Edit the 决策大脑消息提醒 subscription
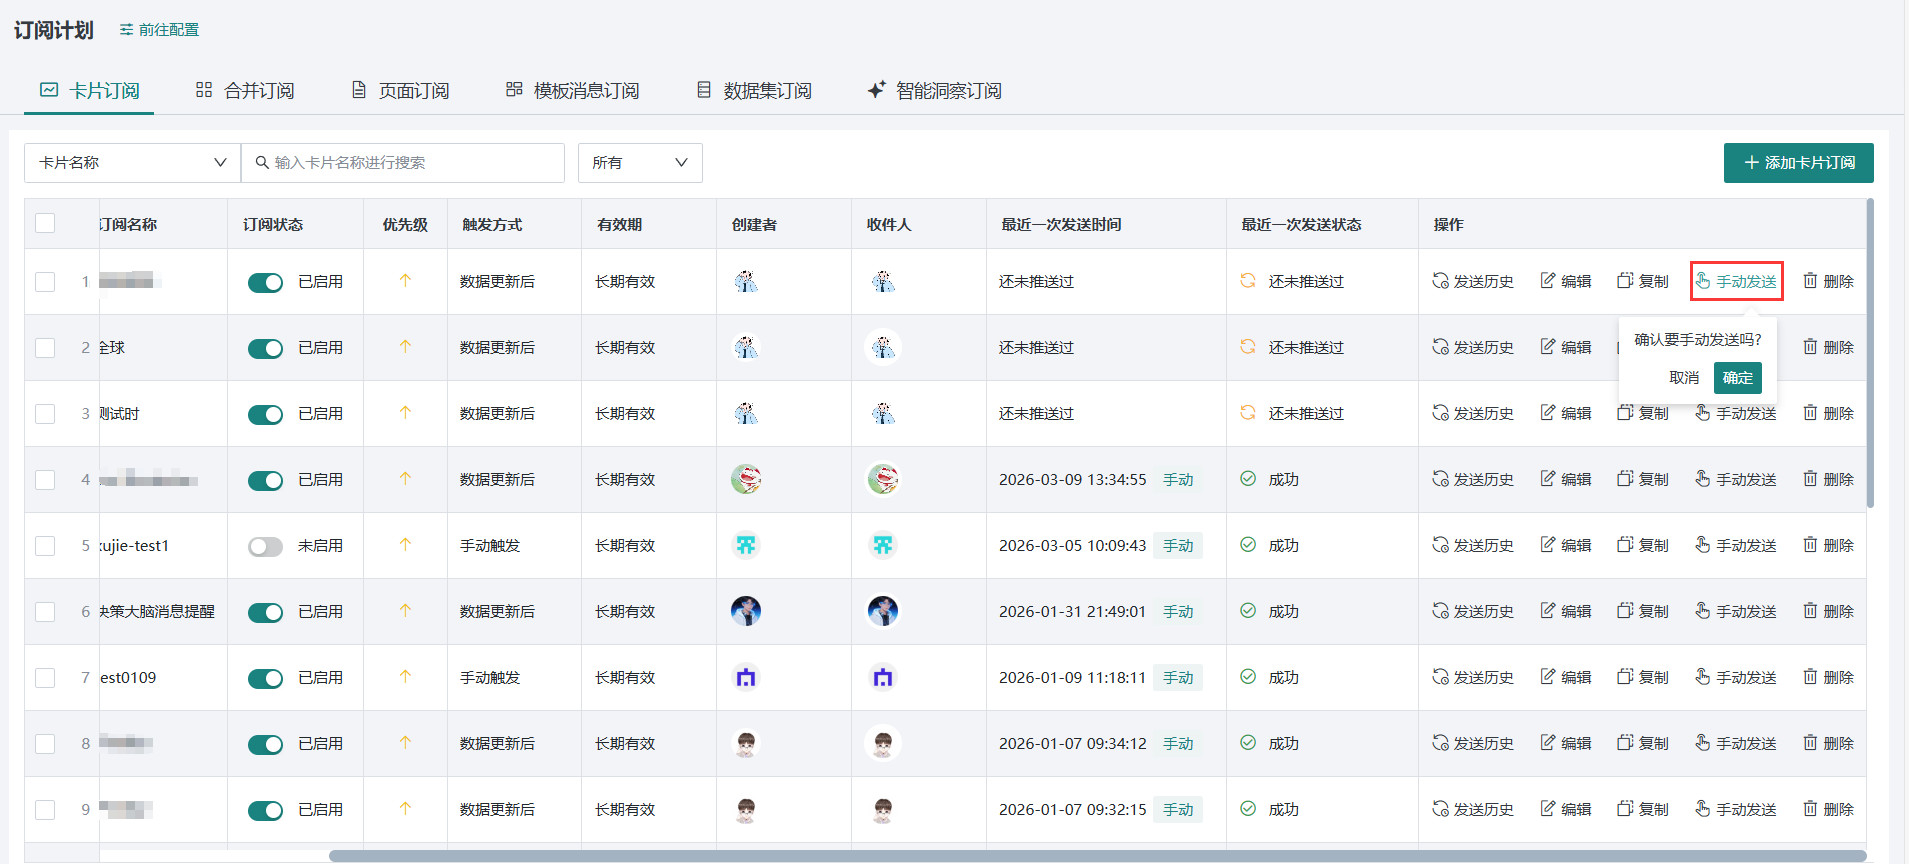Screen dimensions: 1909x864 coord(1566,611)
